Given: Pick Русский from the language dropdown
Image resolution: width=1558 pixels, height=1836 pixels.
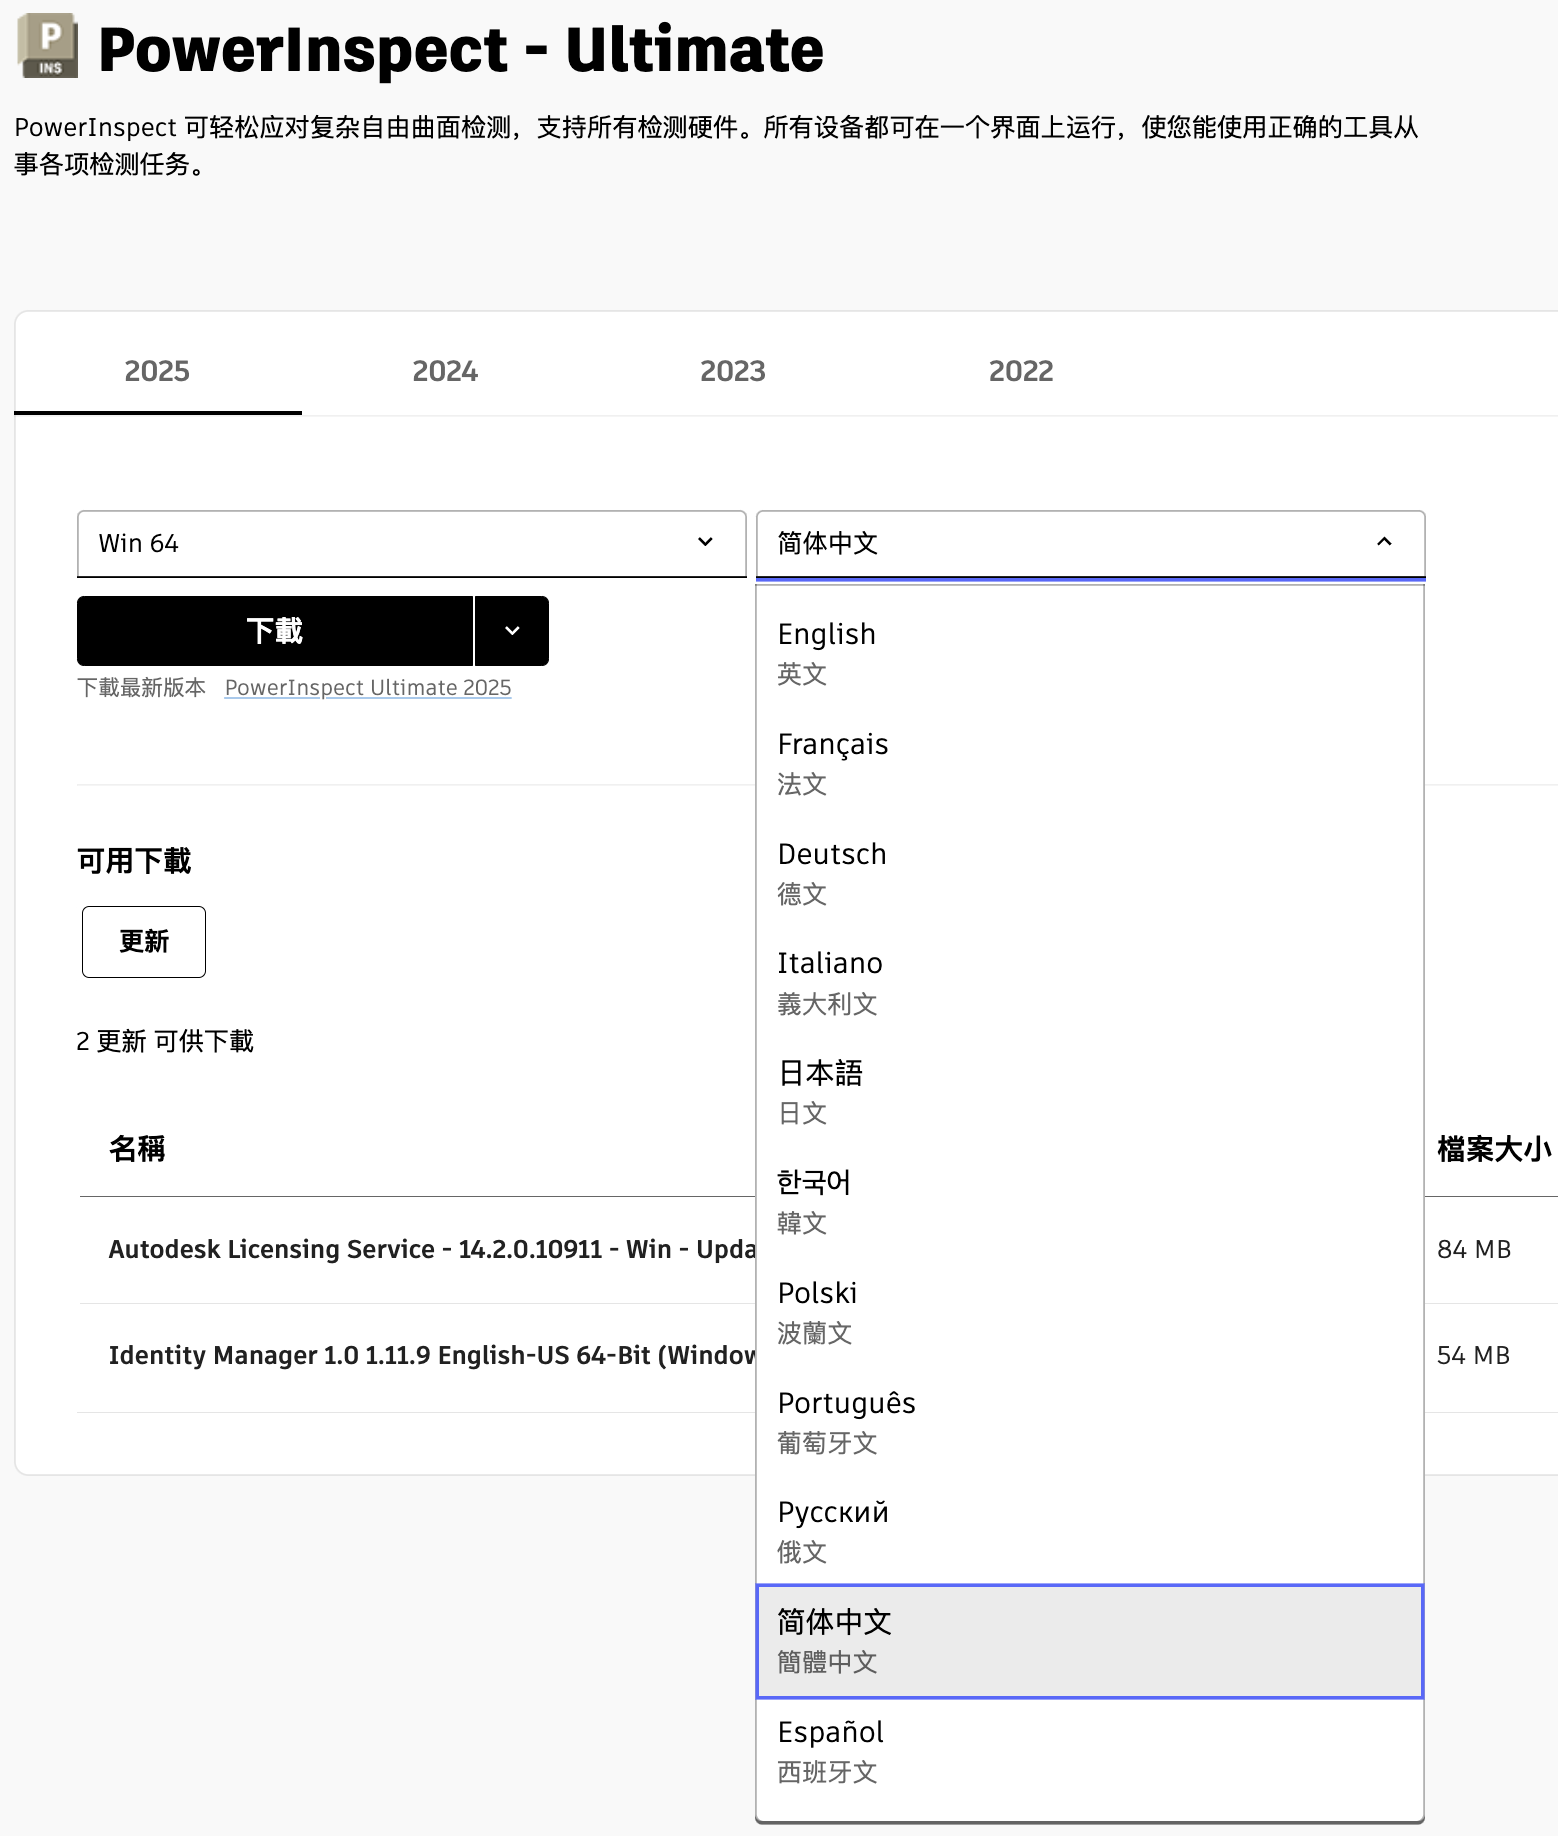Looking at the screenshot, I should point(1090,1530).
